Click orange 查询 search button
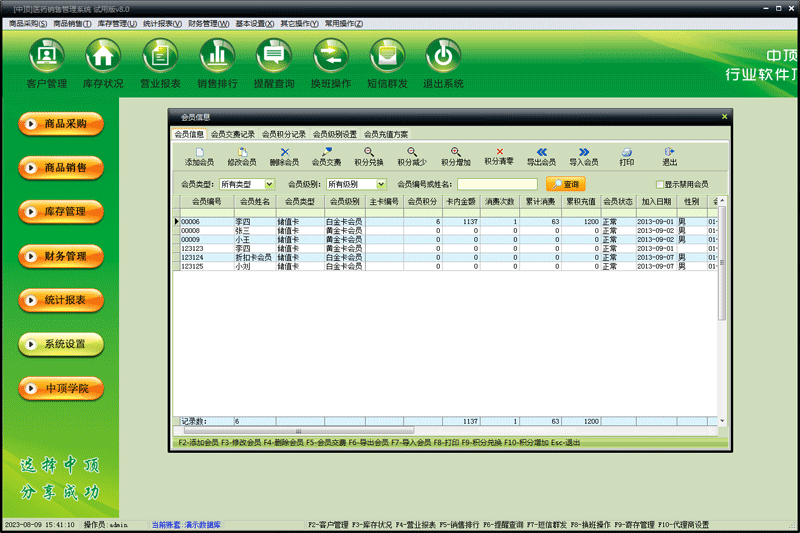Image resolution: width=800 pixels, height=533 pixels. click(565, 184)
